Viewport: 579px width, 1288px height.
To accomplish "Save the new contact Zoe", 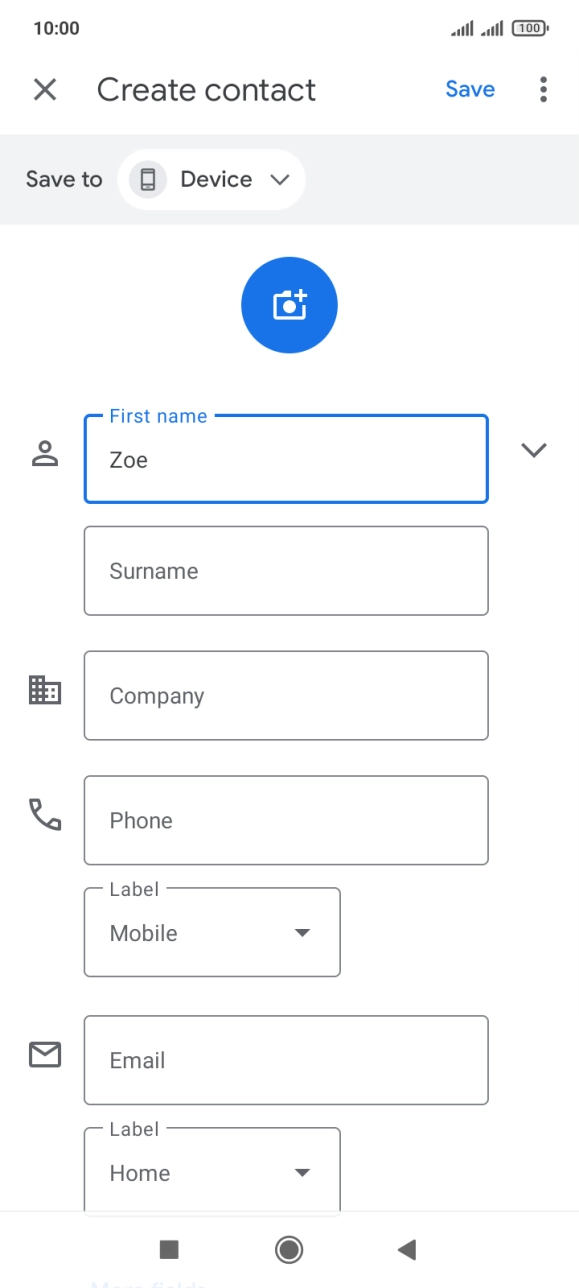I will pyautogui.click(x=469, y=89).
